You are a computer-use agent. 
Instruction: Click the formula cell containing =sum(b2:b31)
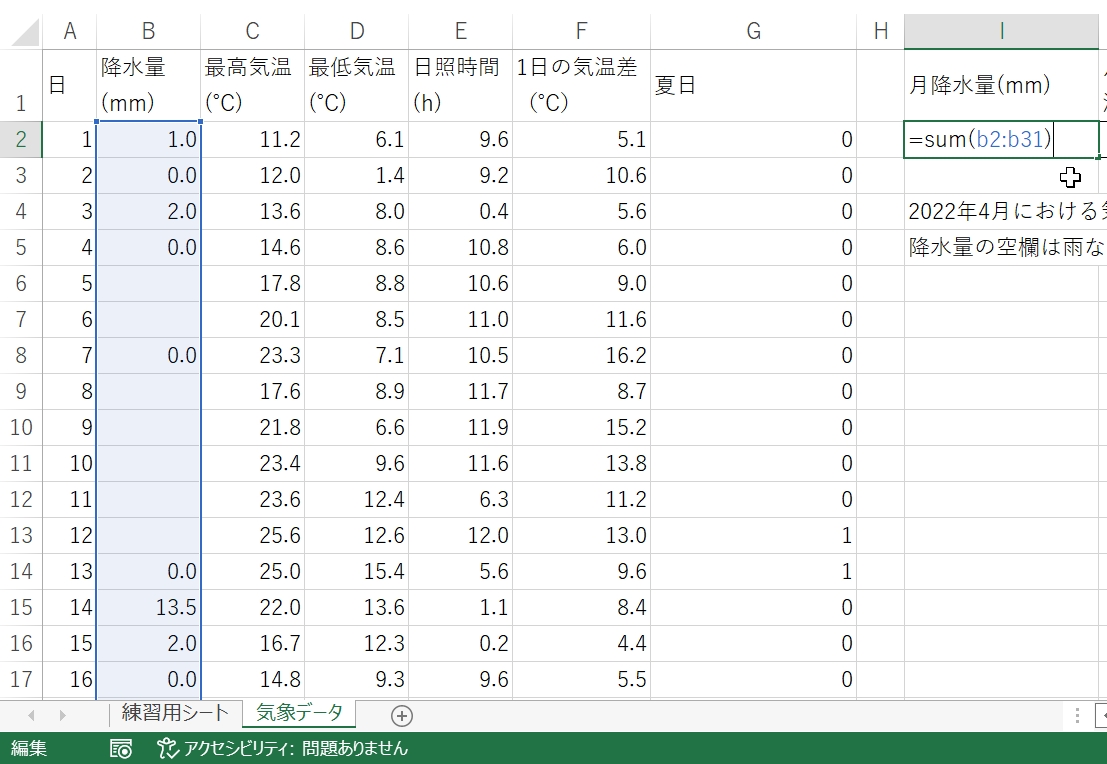[x=1000, y=140]
